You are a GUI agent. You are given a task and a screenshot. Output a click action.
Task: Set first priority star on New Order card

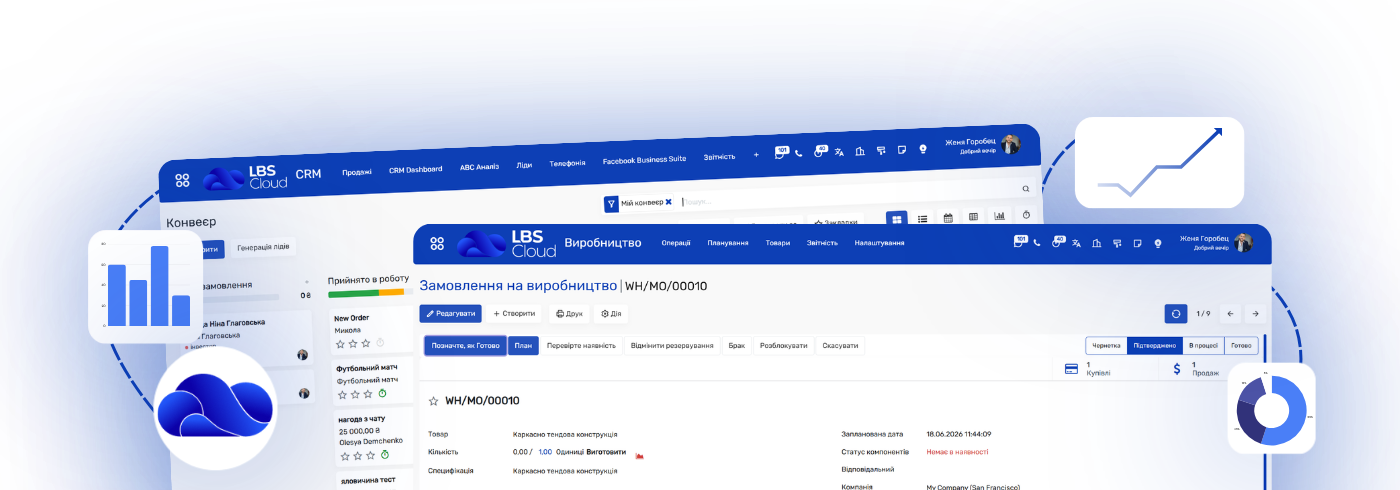click(340, 343)
